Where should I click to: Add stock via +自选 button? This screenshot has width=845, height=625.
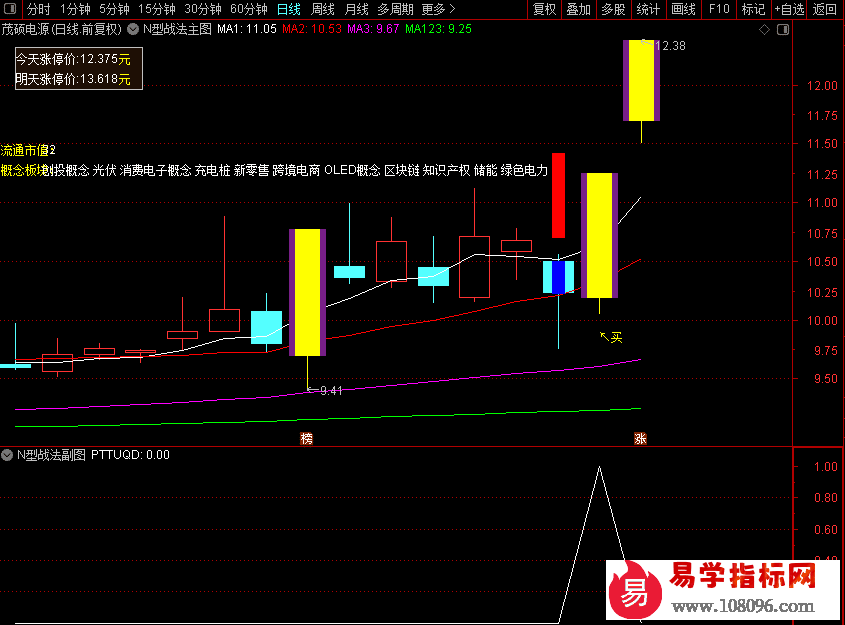789,9
